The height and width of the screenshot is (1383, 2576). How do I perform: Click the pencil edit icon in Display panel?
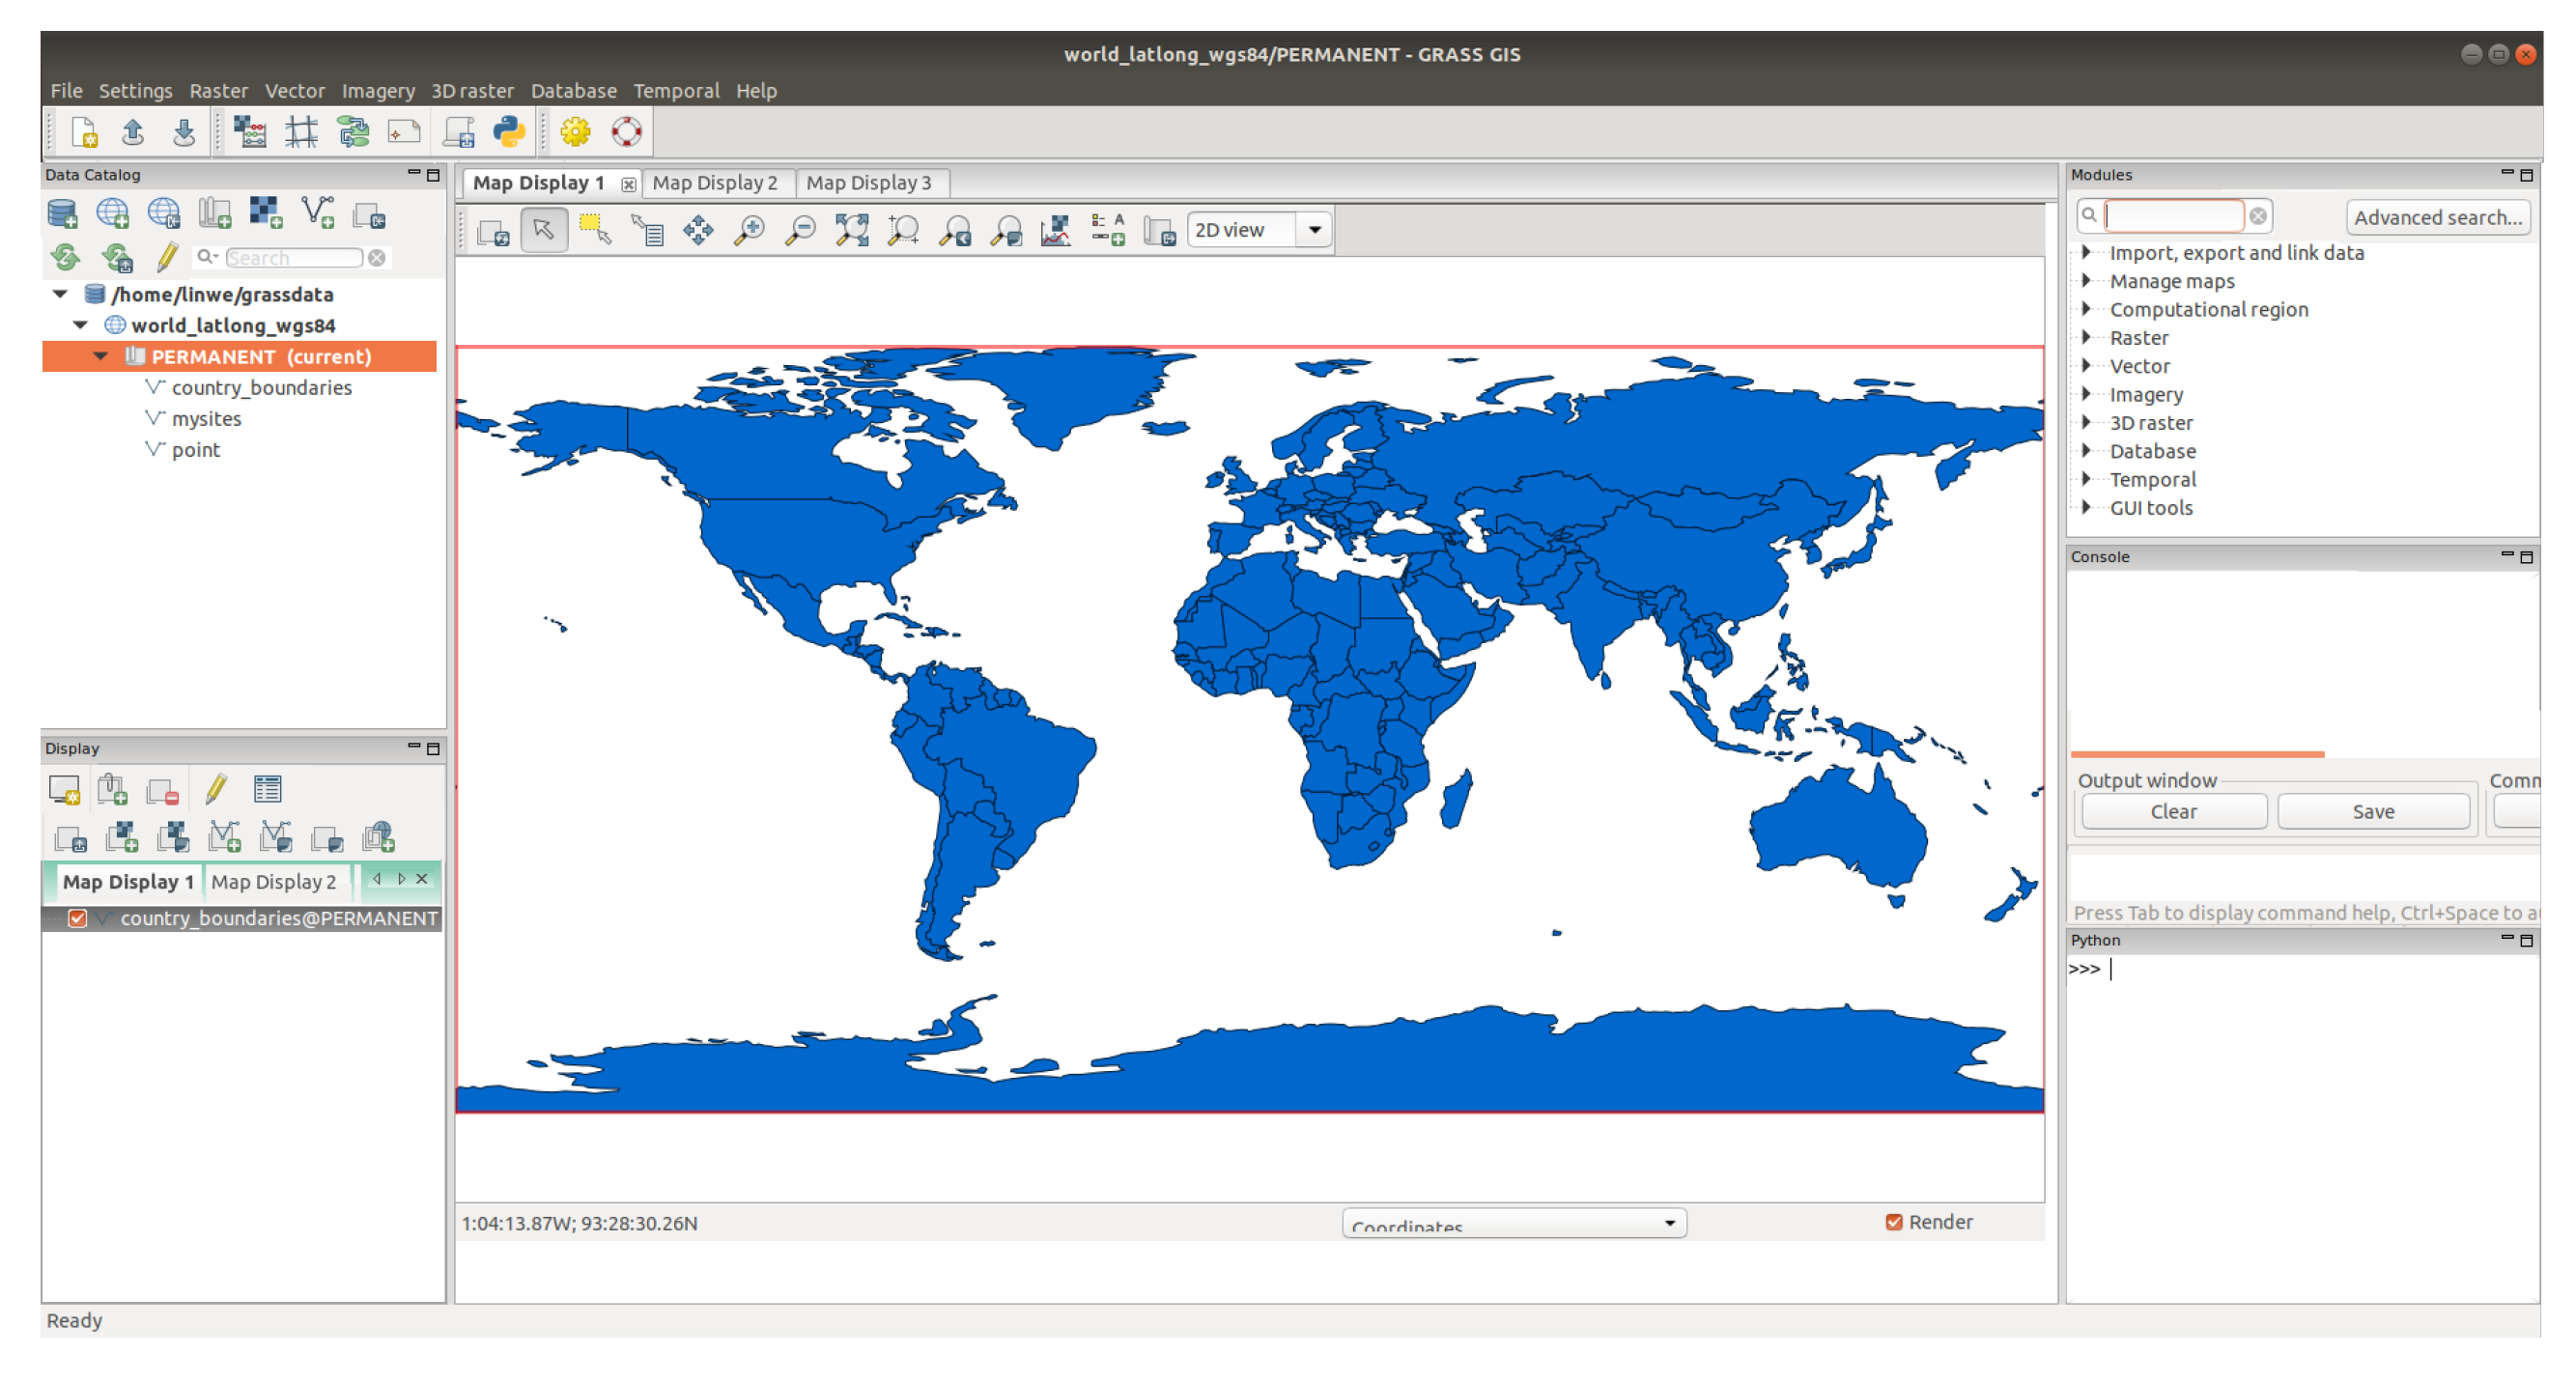pos(215,790)
